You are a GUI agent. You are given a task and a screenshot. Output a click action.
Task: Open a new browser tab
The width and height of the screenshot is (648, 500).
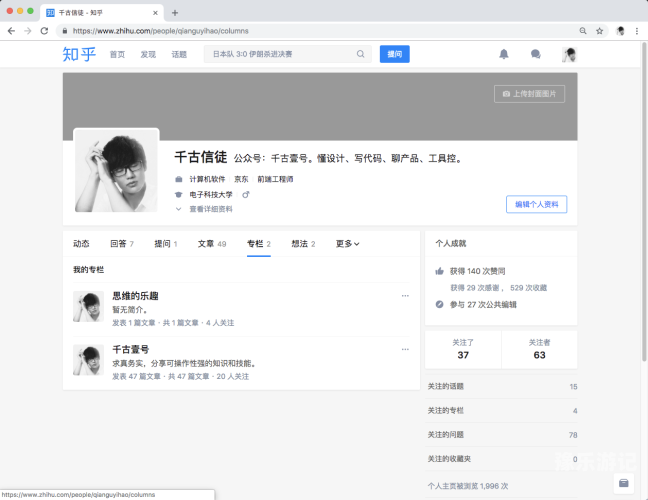[x=175, y=13]
